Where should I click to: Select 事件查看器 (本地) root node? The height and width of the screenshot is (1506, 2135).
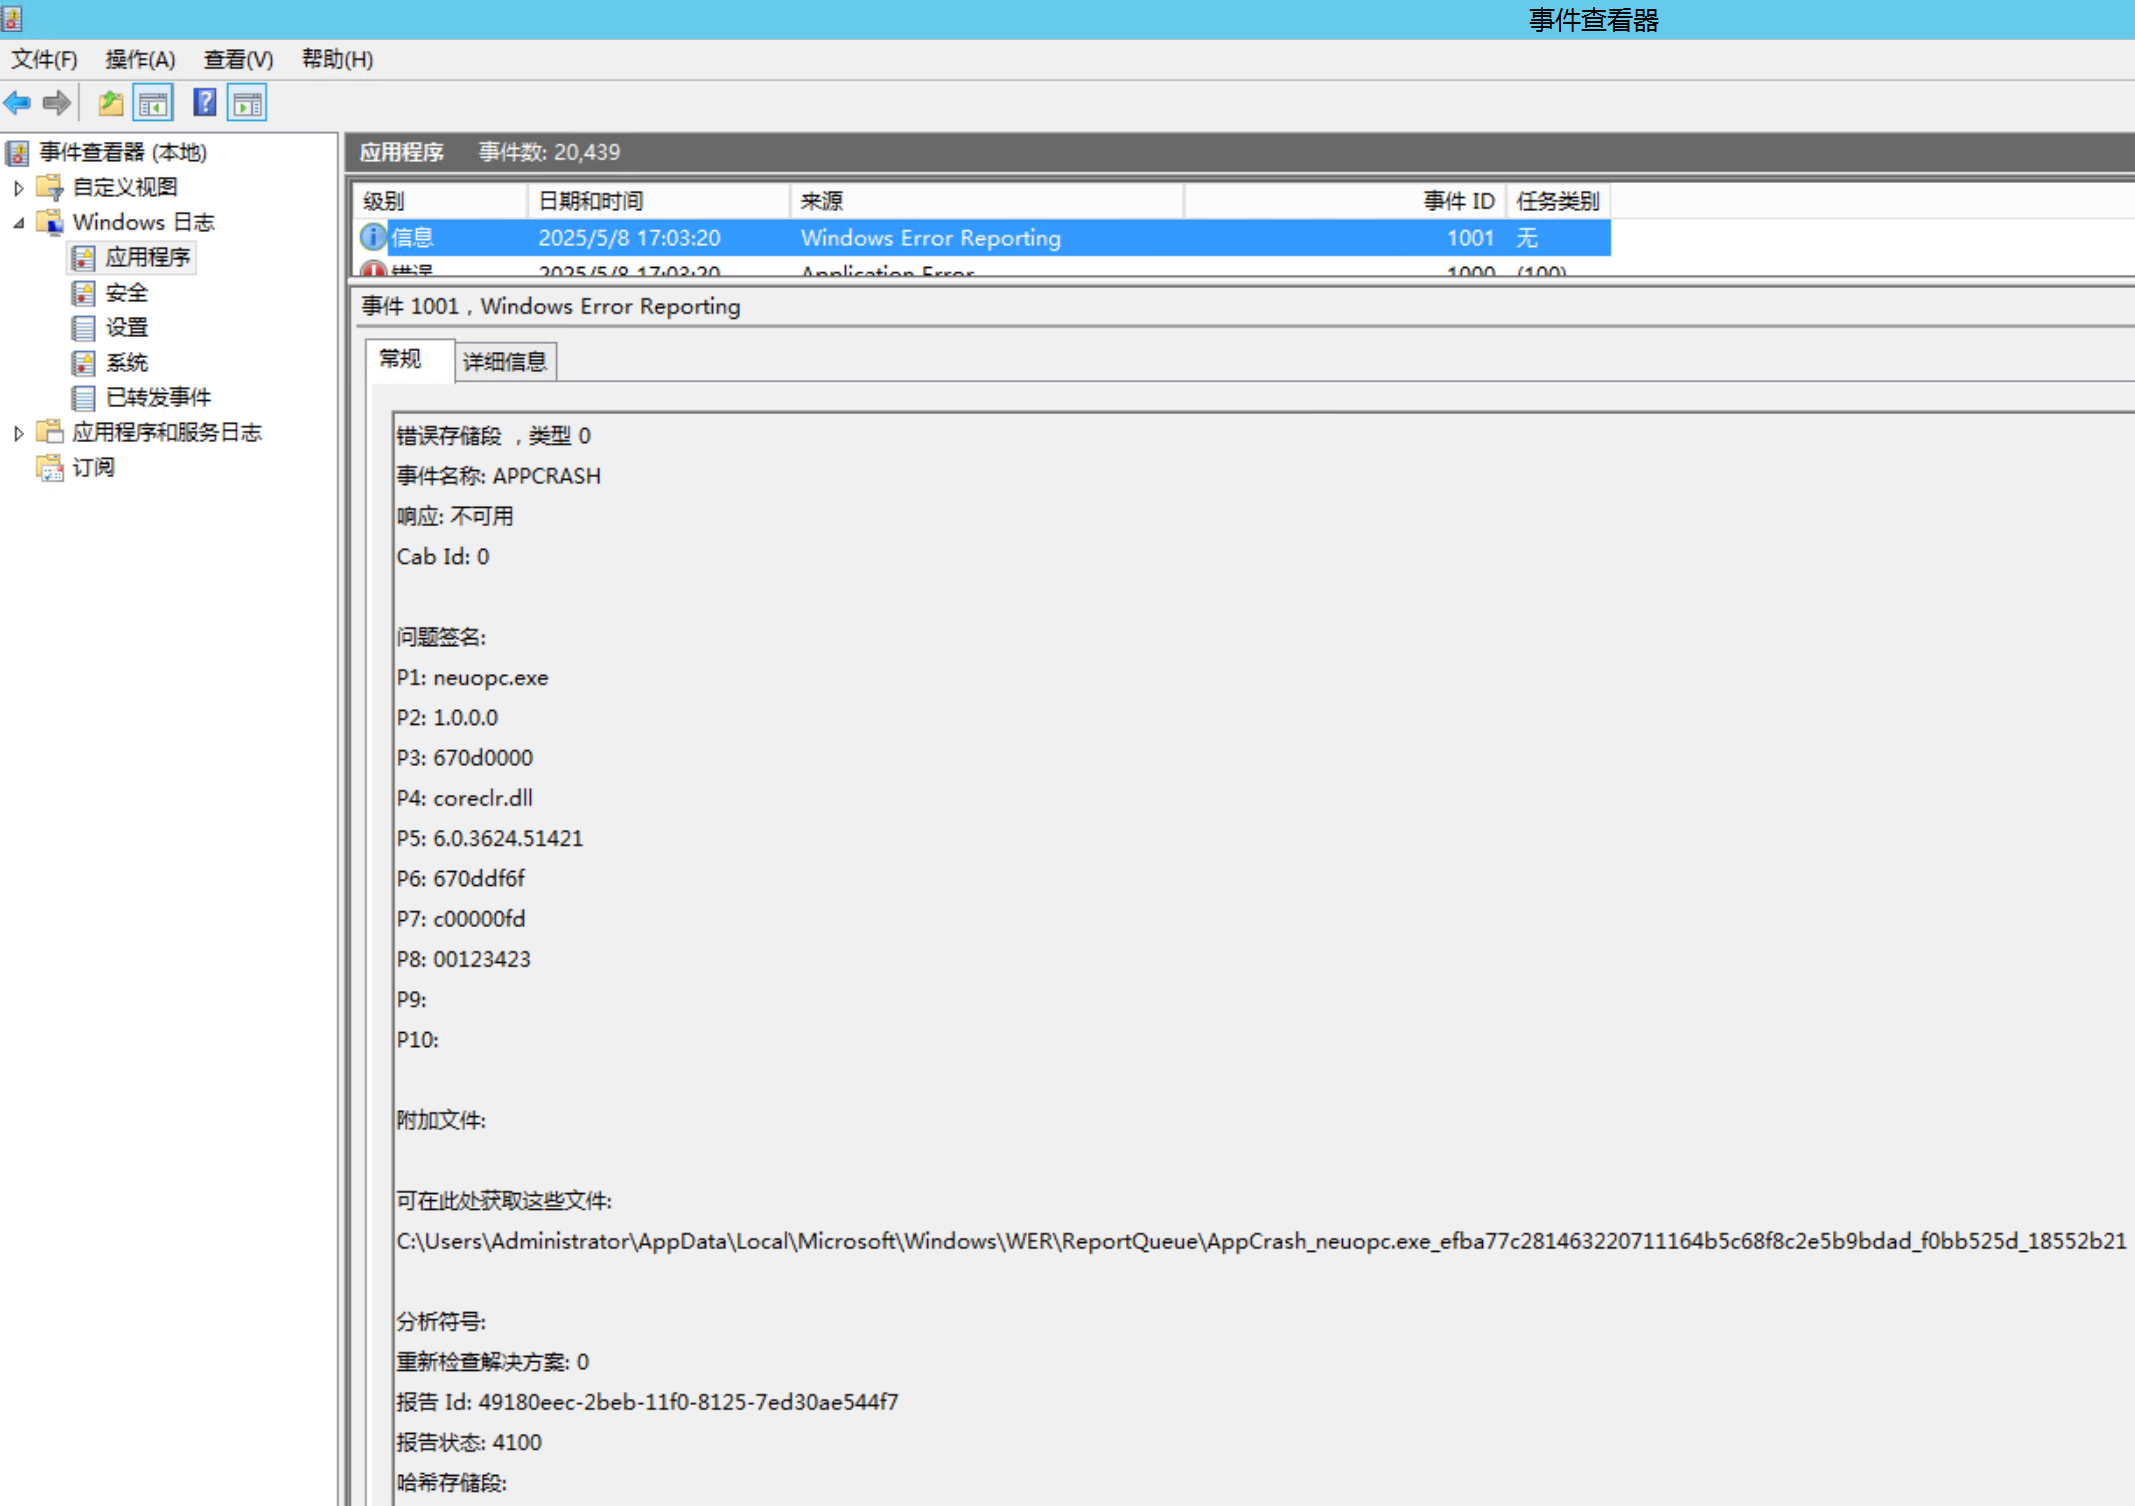point(123,153)
